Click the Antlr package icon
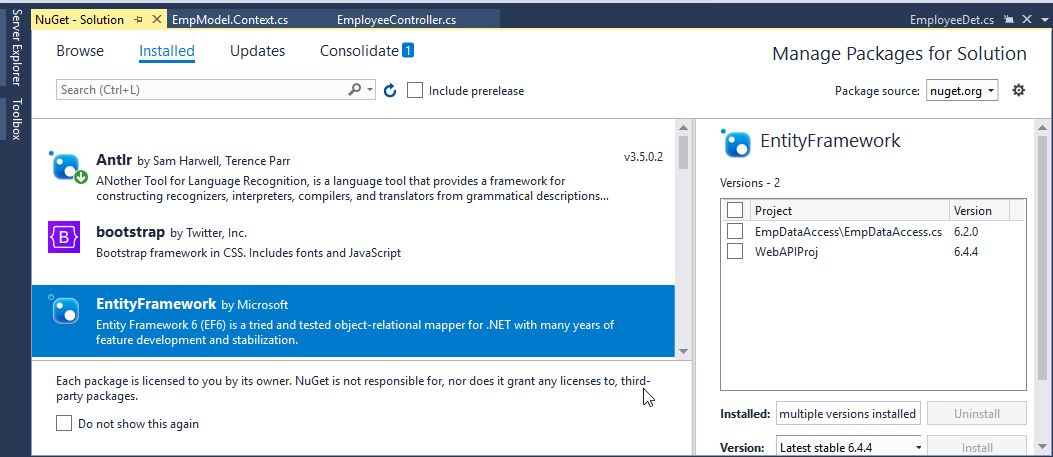Viewport: 1053px width, 457px height. (66, 166)
